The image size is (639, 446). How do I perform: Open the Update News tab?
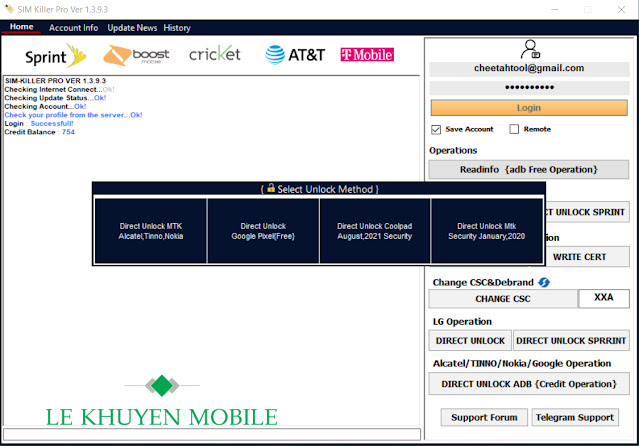[132, 28]
